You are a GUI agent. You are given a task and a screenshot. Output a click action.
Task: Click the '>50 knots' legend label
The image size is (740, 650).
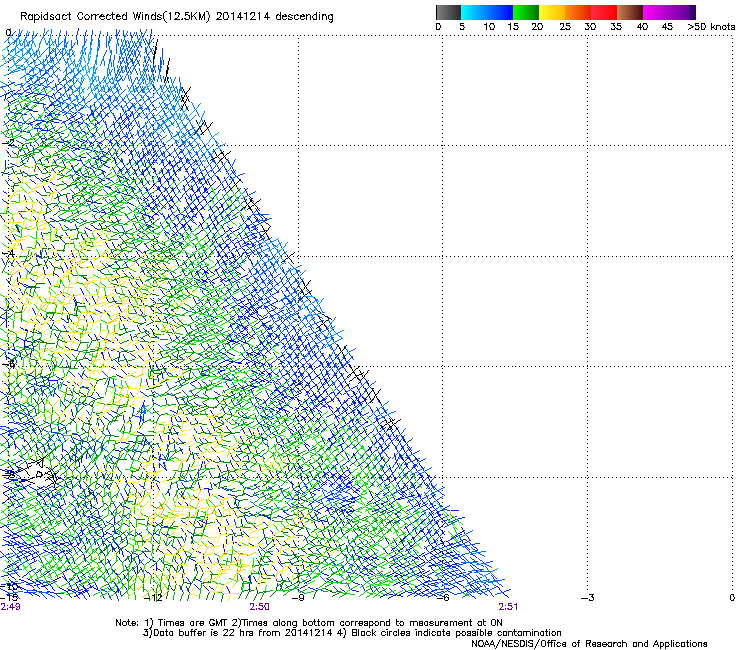[711, 27]
